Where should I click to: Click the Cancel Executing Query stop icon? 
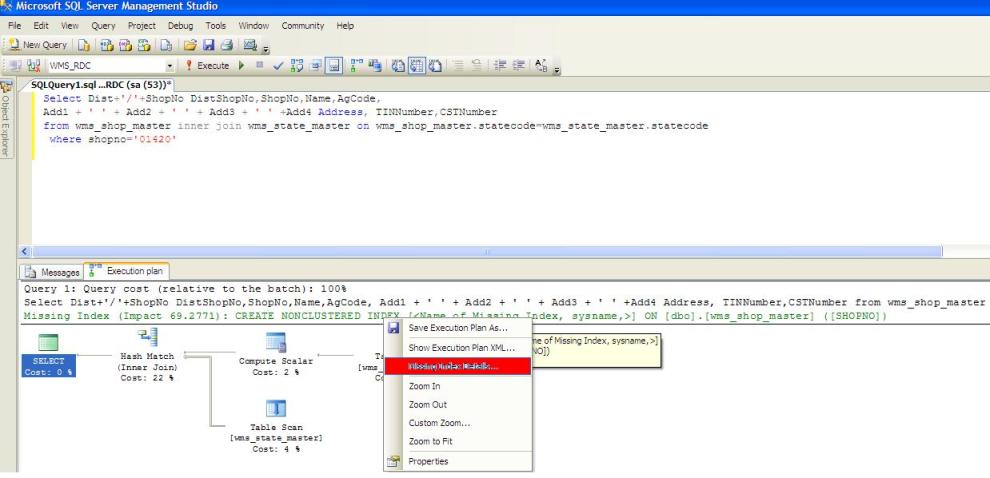coord(259,65)
